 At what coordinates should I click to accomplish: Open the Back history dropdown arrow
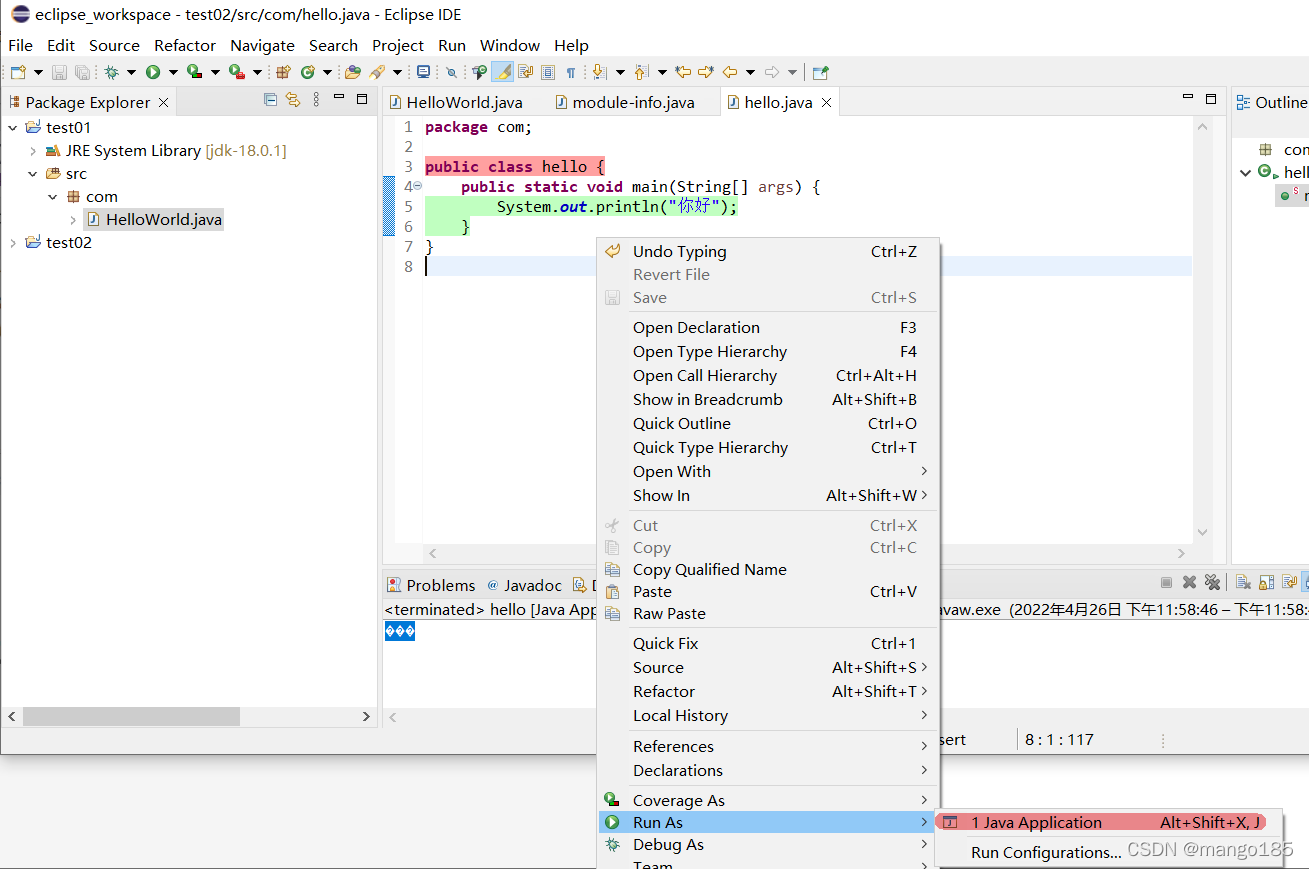click(749, 72)
